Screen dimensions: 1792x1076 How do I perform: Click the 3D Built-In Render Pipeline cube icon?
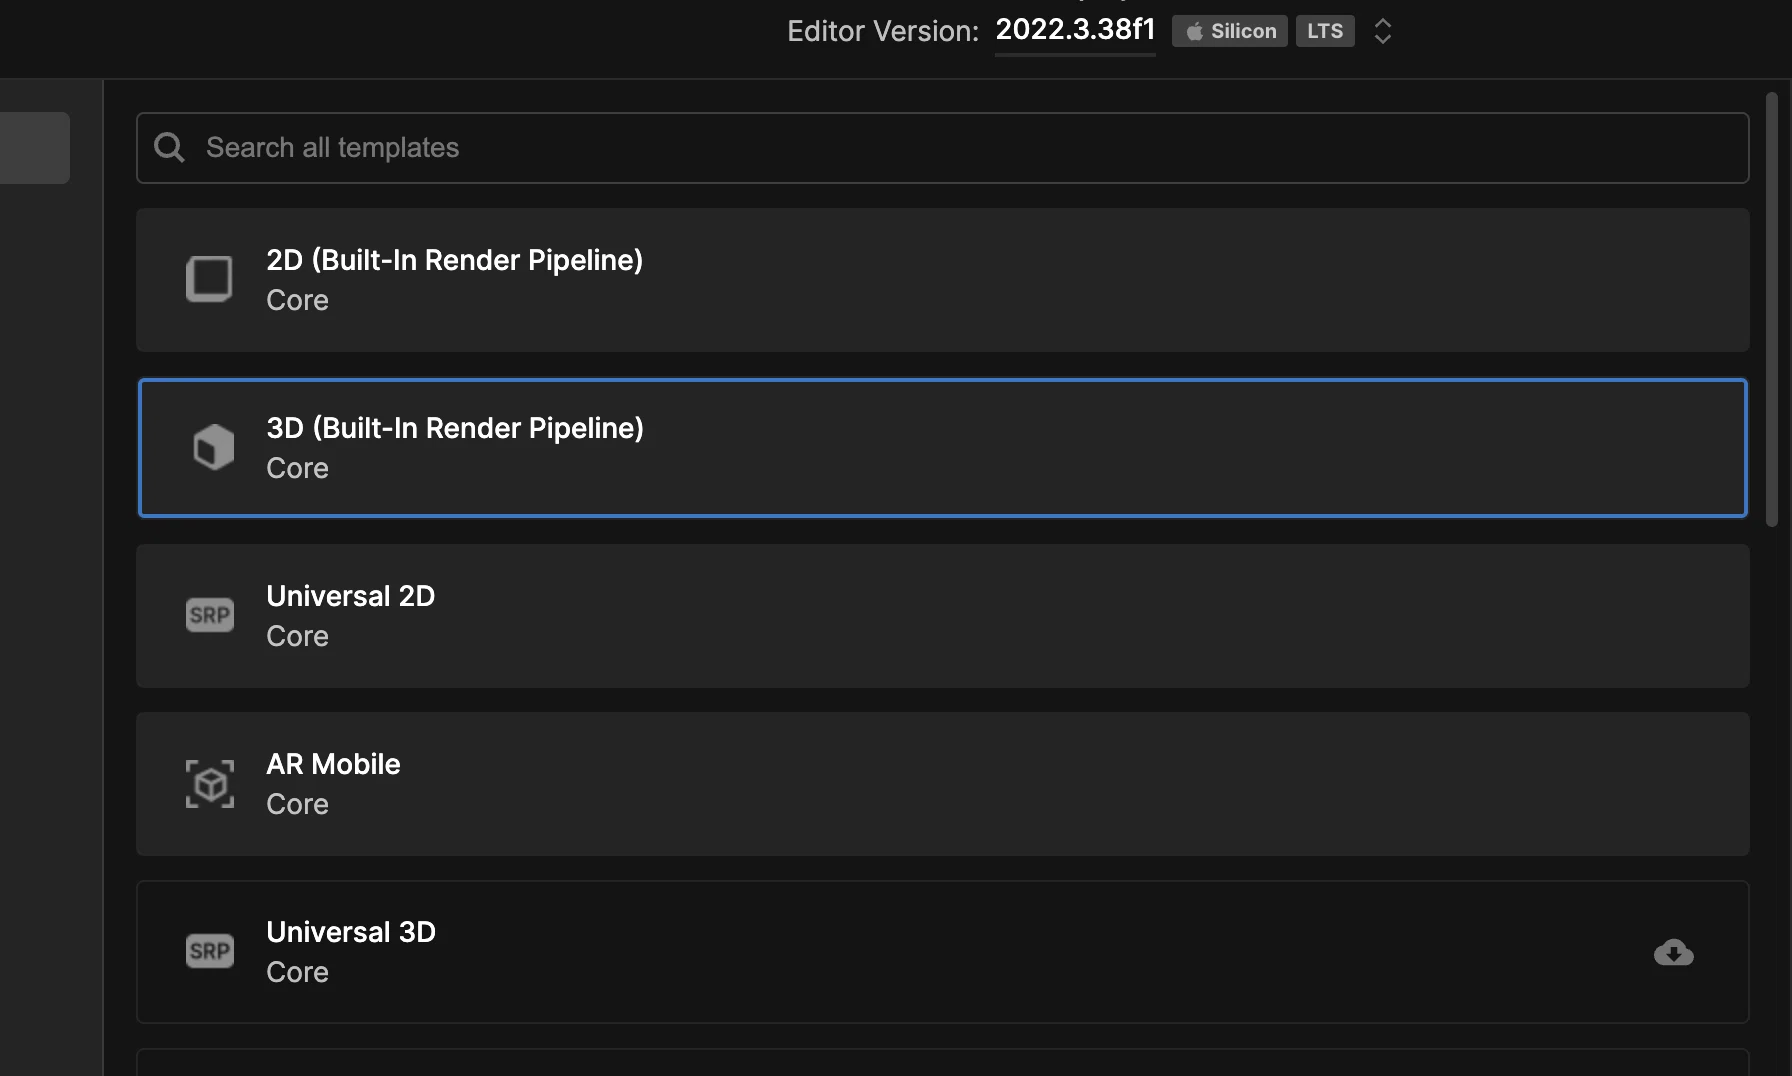click(213, 447)
